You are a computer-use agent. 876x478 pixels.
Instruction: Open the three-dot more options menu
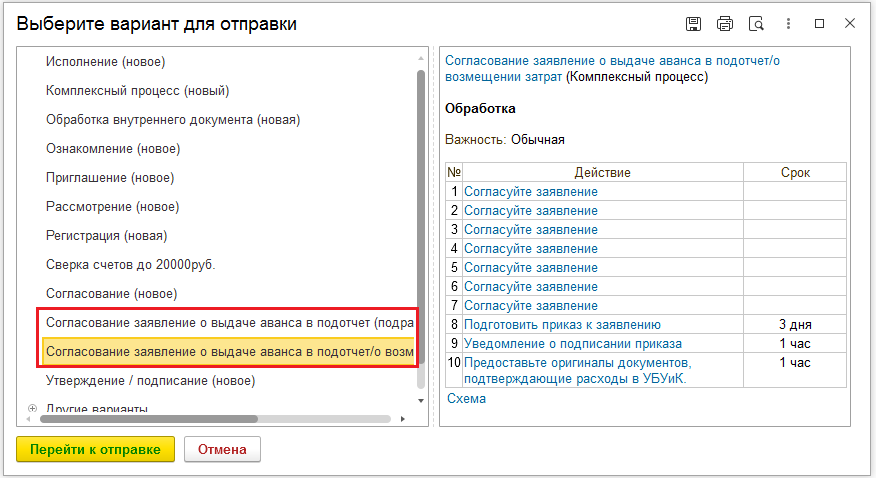click(x=788, y=23)
